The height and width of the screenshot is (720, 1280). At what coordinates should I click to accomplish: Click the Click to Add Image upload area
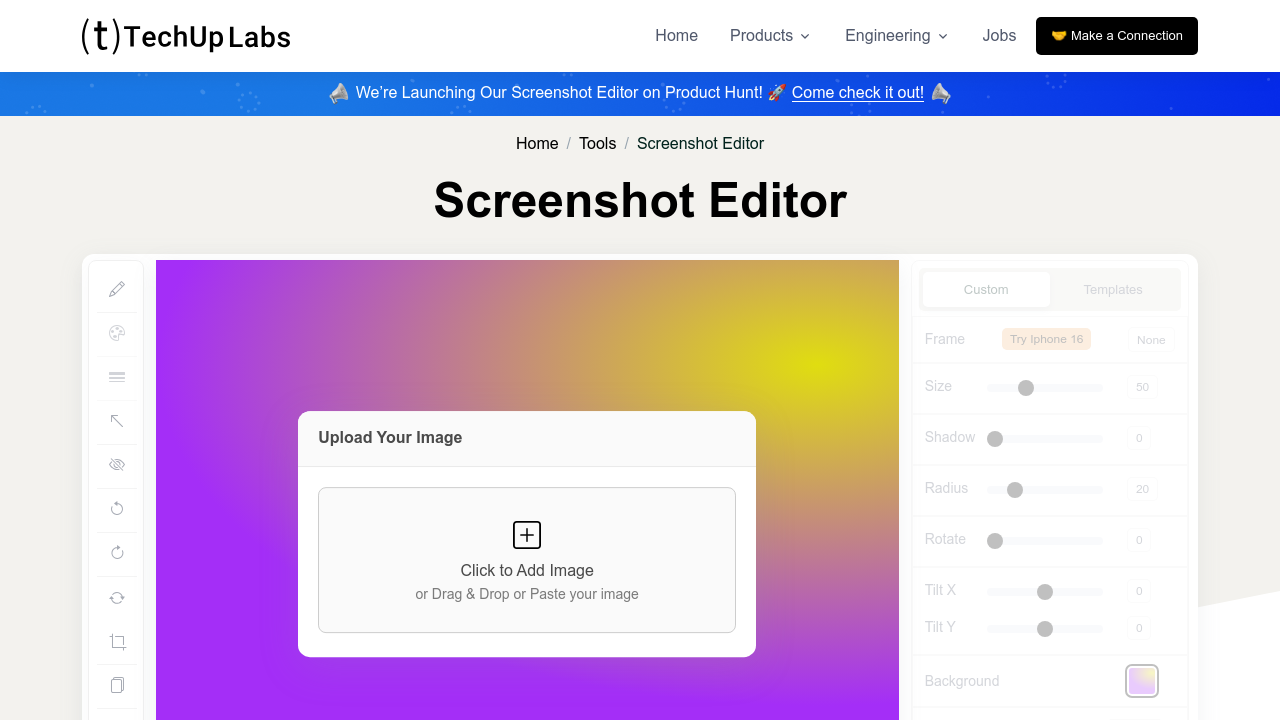point(526,559)
